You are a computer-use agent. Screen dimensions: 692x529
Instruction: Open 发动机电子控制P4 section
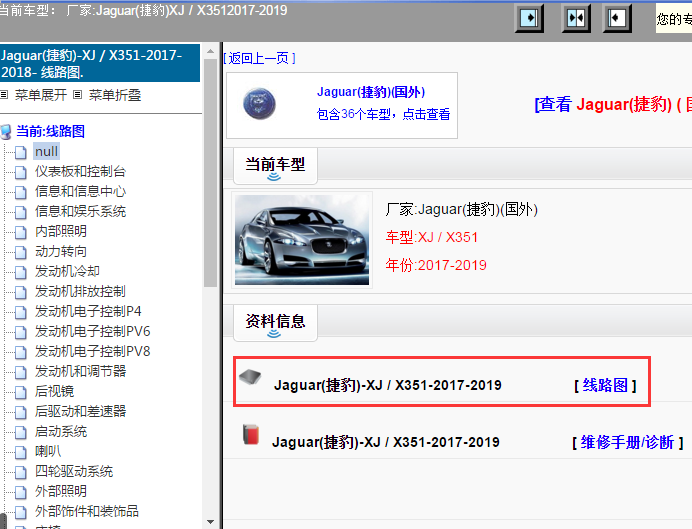point(88,311)
